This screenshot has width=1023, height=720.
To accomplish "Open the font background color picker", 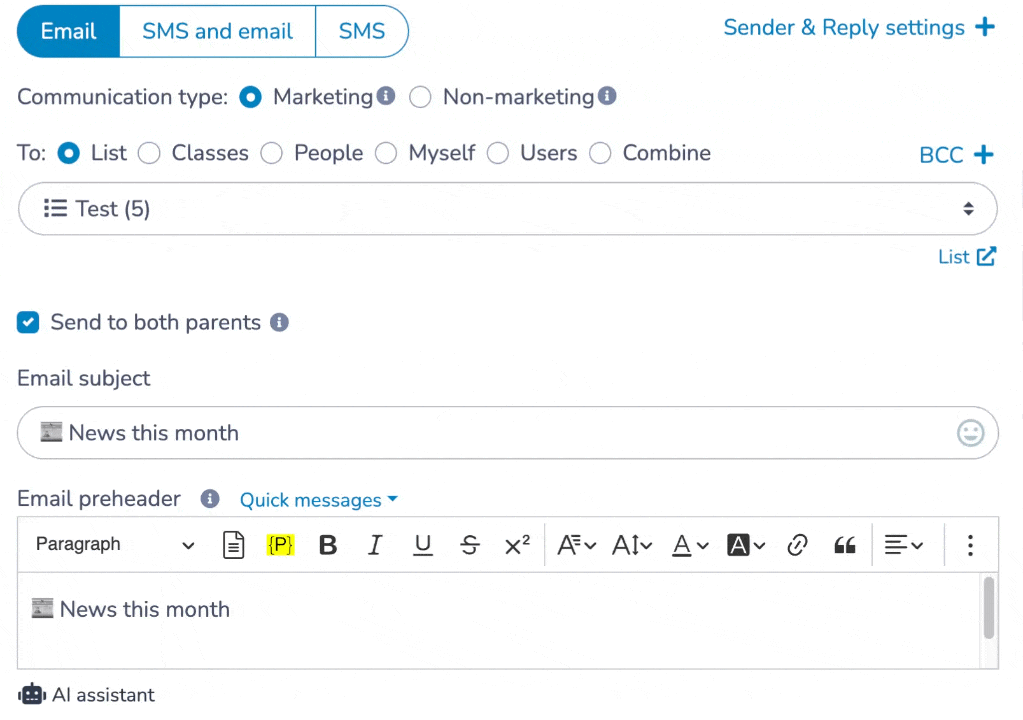I will pos(746,545).
